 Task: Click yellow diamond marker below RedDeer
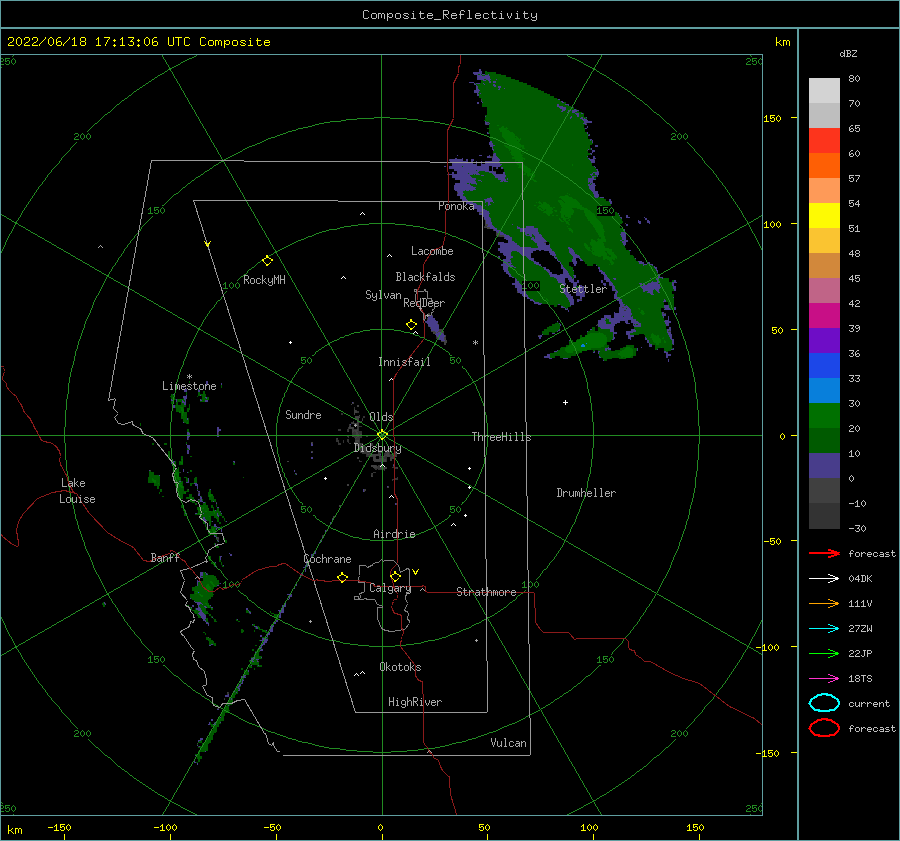[412, 325]
